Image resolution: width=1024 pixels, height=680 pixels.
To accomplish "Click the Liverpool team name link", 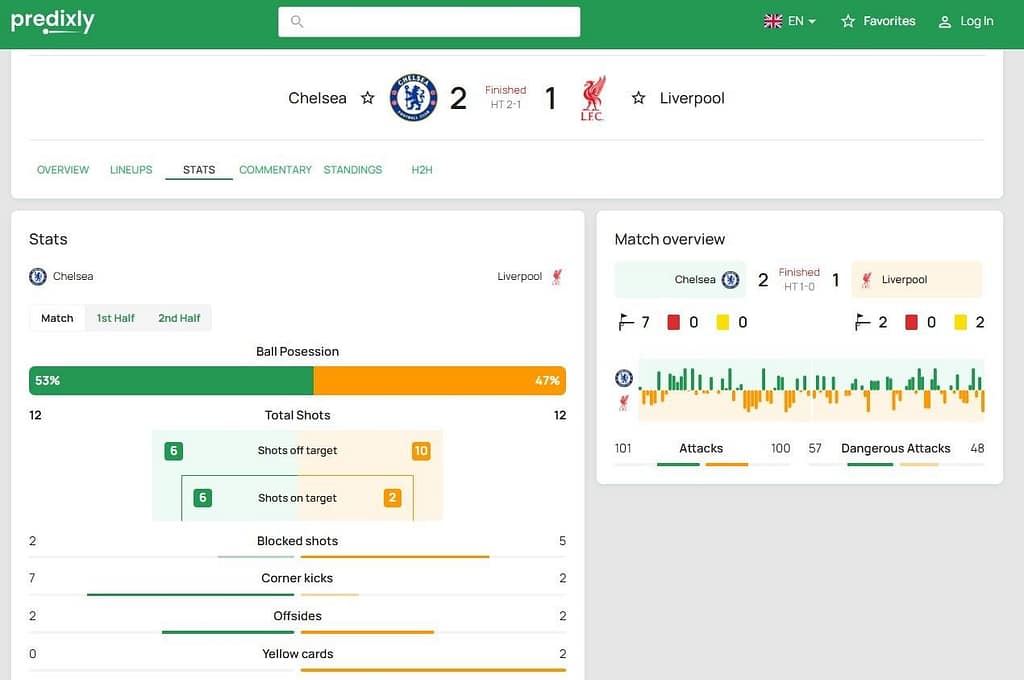I will (692, 98).
